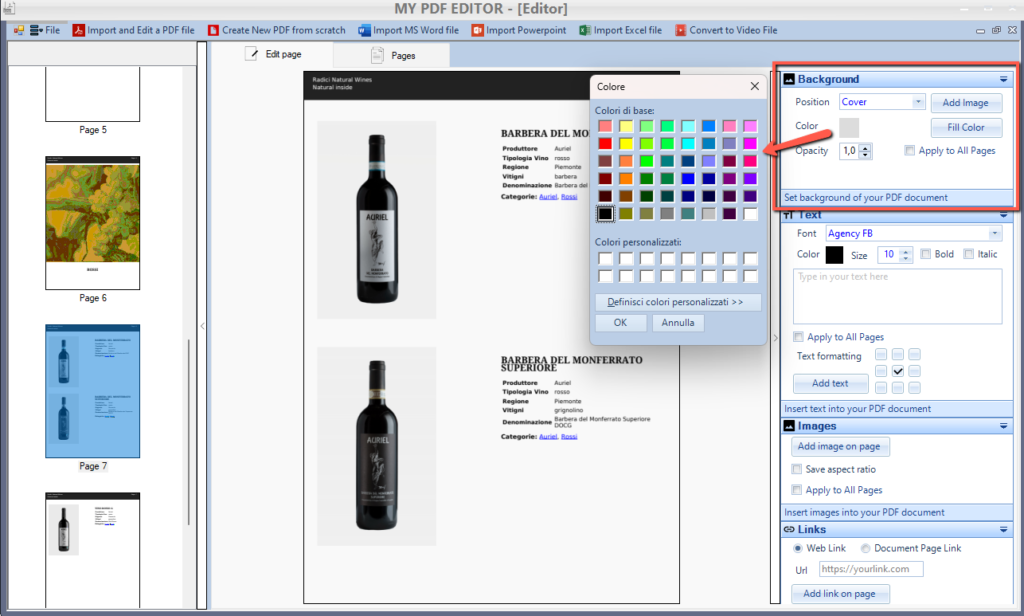Click the Fill Color button
Image resolution: width=1024 pixels, height=616 pixels.
click(966, 127)
